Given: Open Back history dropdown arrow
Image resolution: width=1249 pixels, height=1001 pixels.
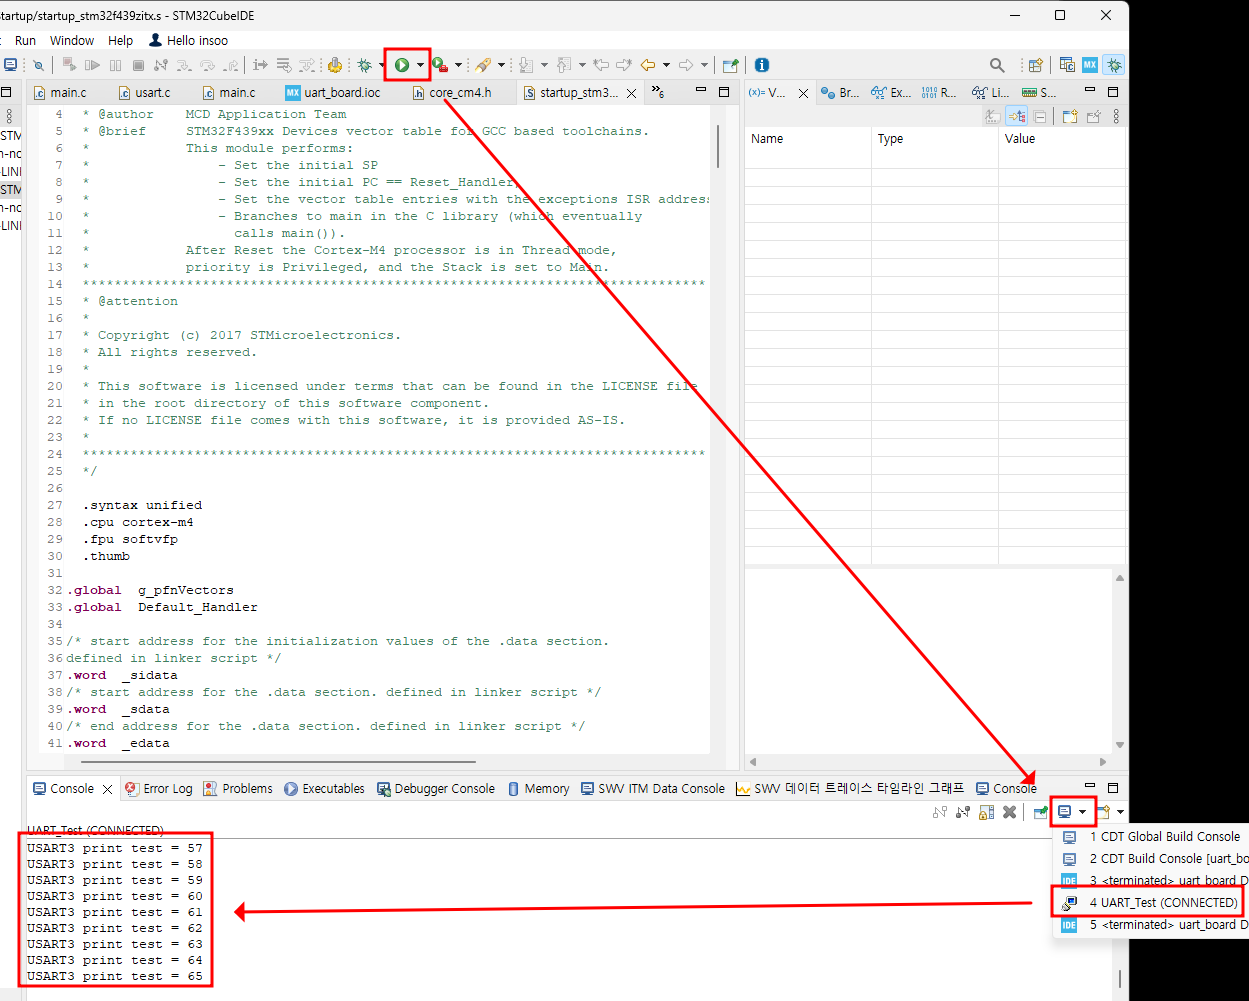Looking at the screenshot, I should (x=666, y=65).
